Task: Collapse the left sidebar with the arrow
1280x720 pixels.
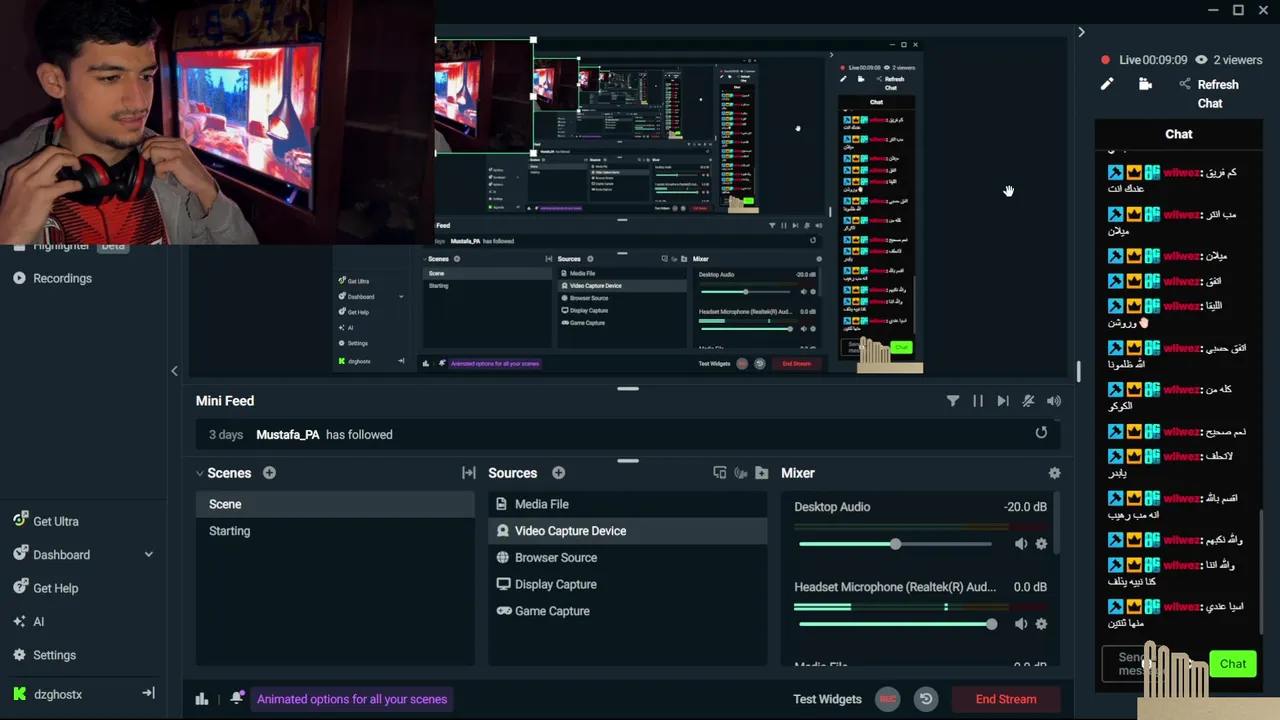Action: [x=174, y=371]
